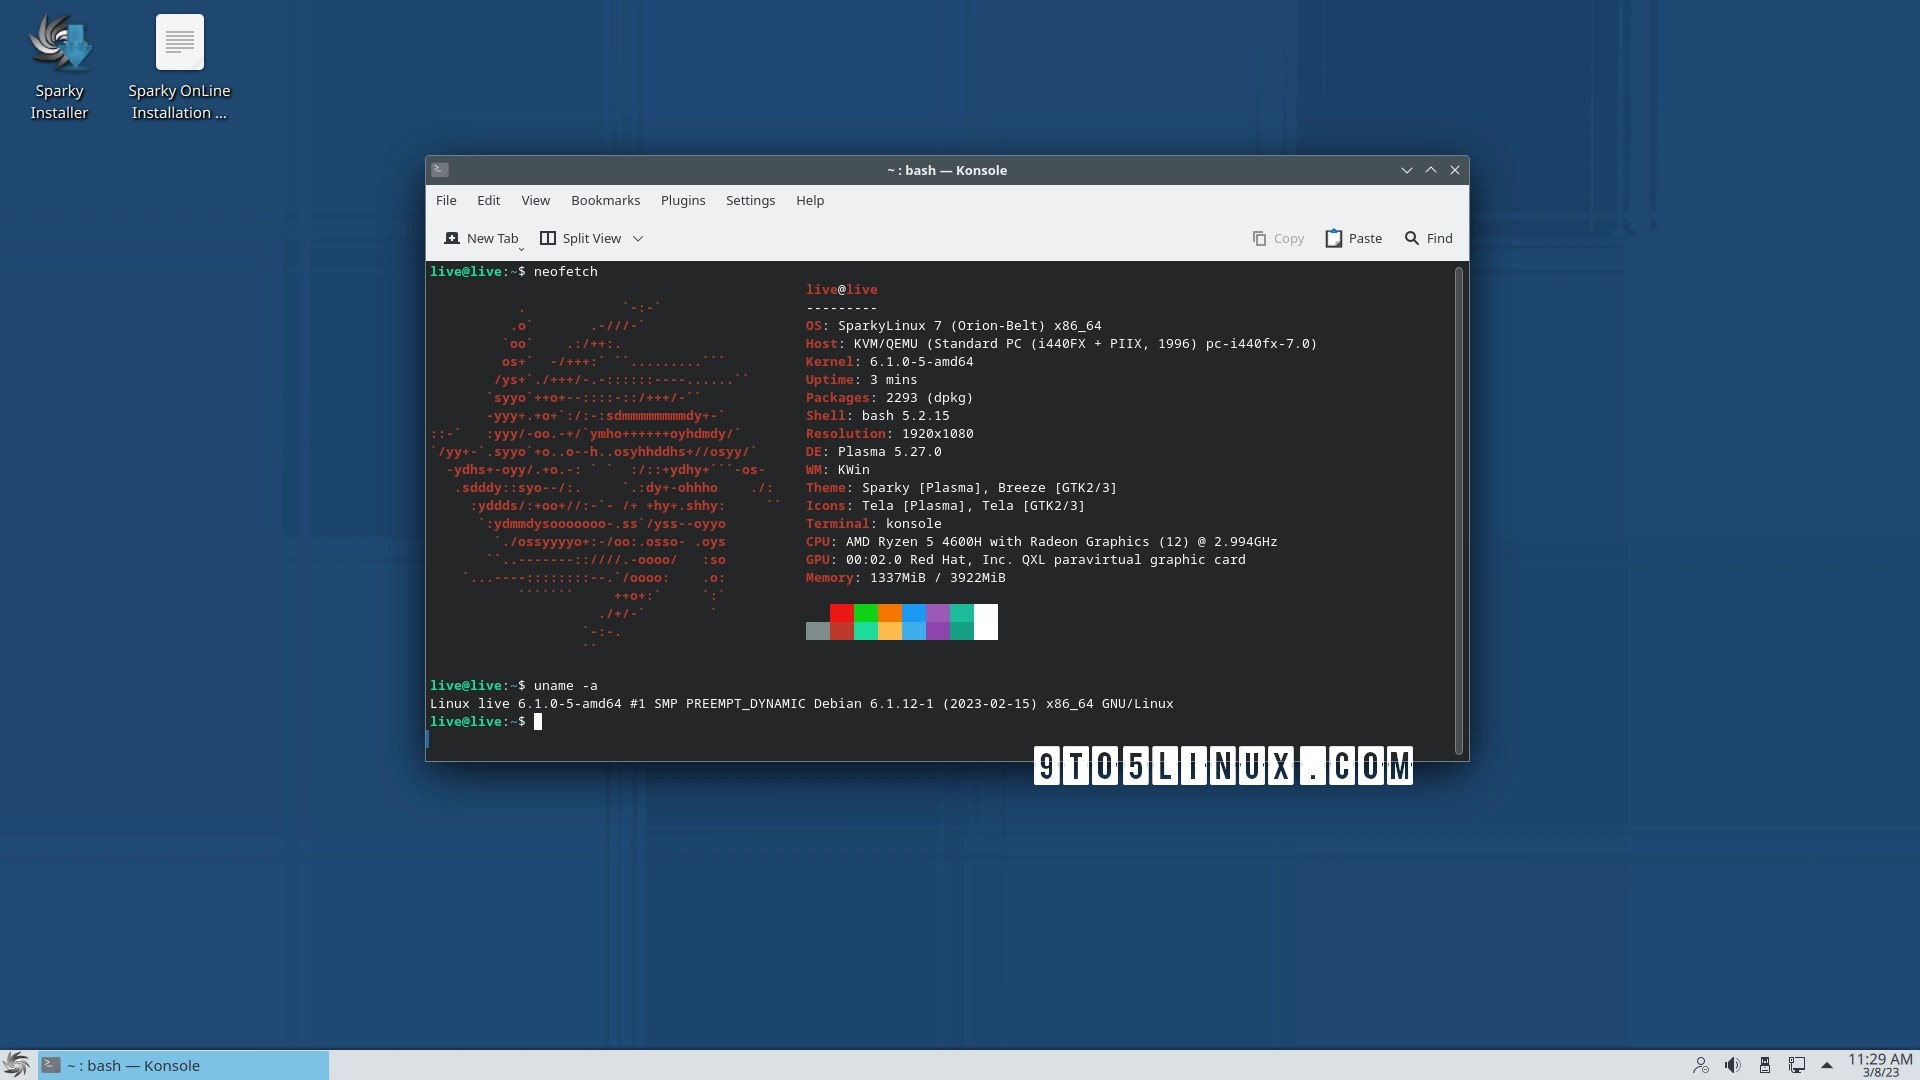Show hidden system tray icons arrow
The height and width of the screenshot is (1080, 1920).
1827,1065
